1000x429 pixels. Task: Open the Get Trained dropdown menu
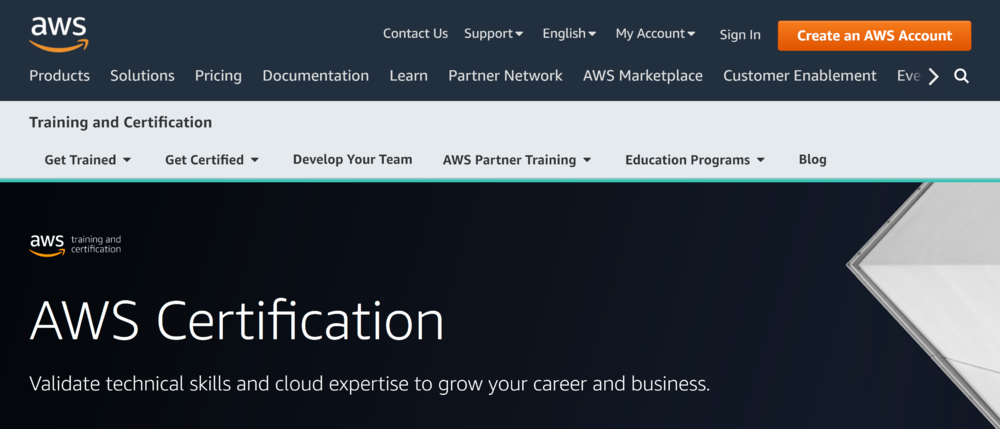pos(87,160)
